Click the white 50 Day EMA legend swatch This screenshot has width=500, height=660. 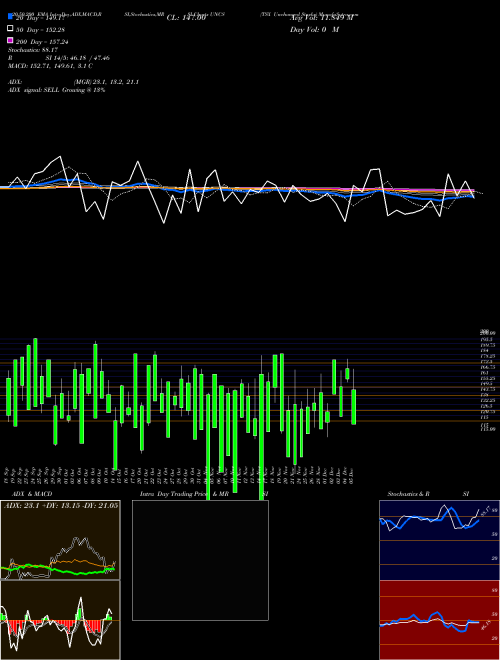click(x=11, y=29)
